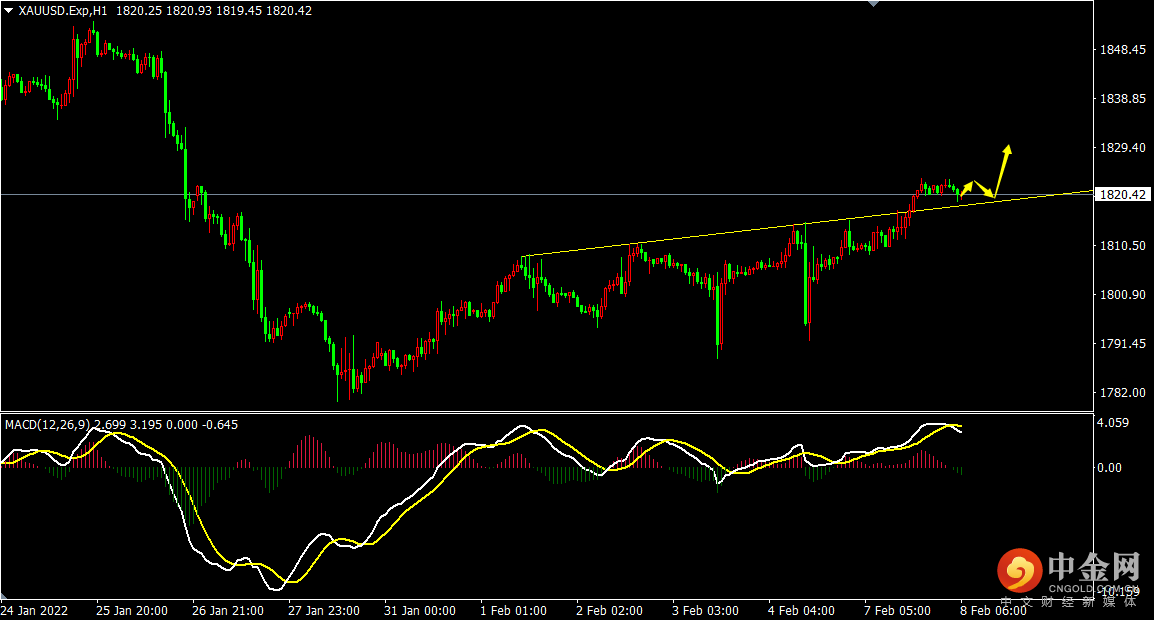Click the 1782.00 price axis label
The image size is (1154, 620).
(x=1121, y=393)
